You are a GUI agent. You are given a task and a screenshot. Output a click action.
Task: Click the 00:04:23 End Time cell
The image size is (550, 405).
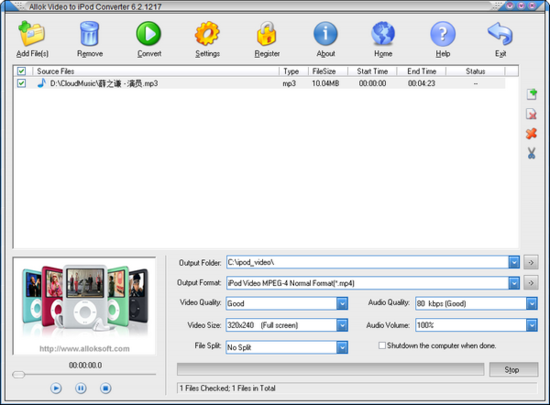coord(421,83)
